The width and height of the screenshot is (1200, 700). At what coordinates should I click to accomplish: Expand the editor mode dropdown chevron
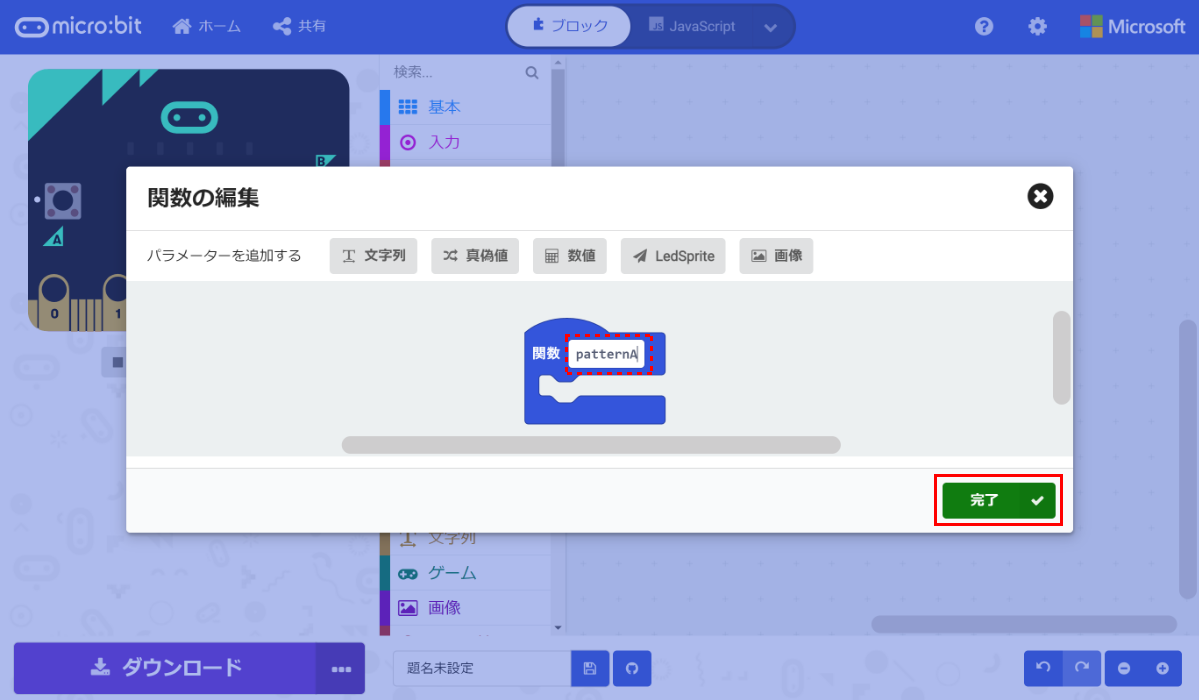pyautogui.click(x=770, y=26)
